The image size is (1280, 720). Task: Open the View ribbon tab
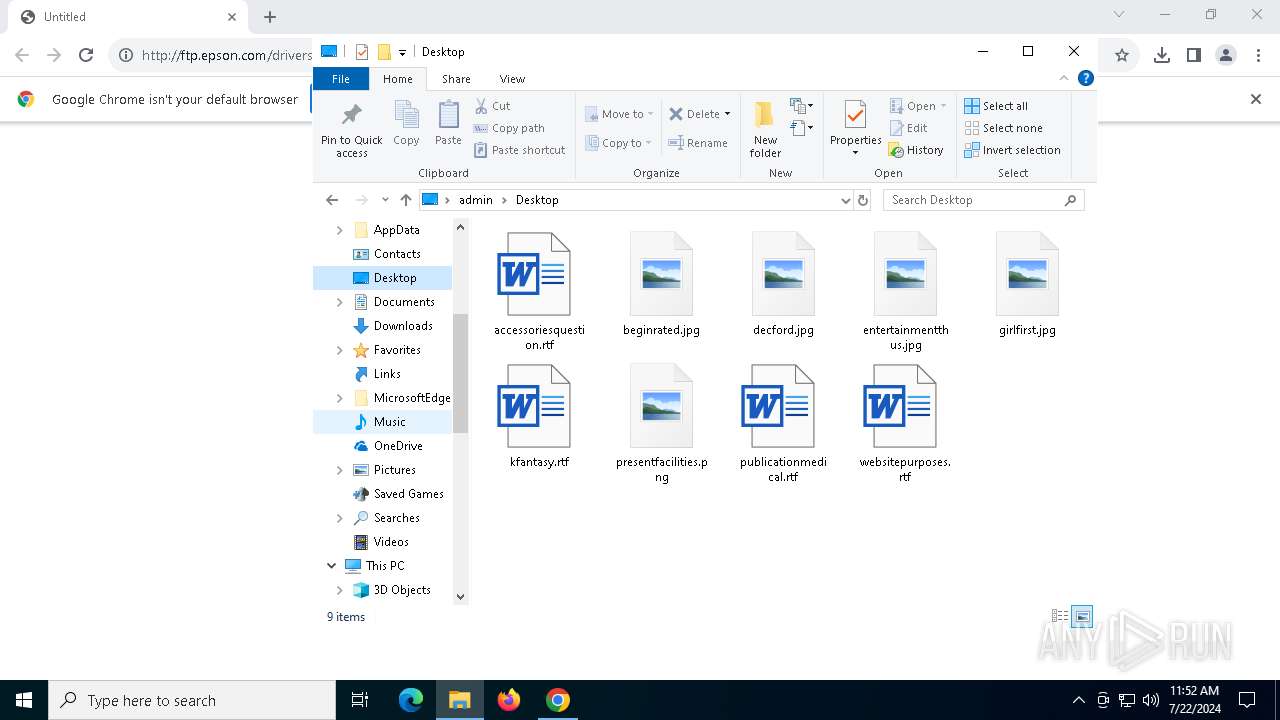[512, 79]
